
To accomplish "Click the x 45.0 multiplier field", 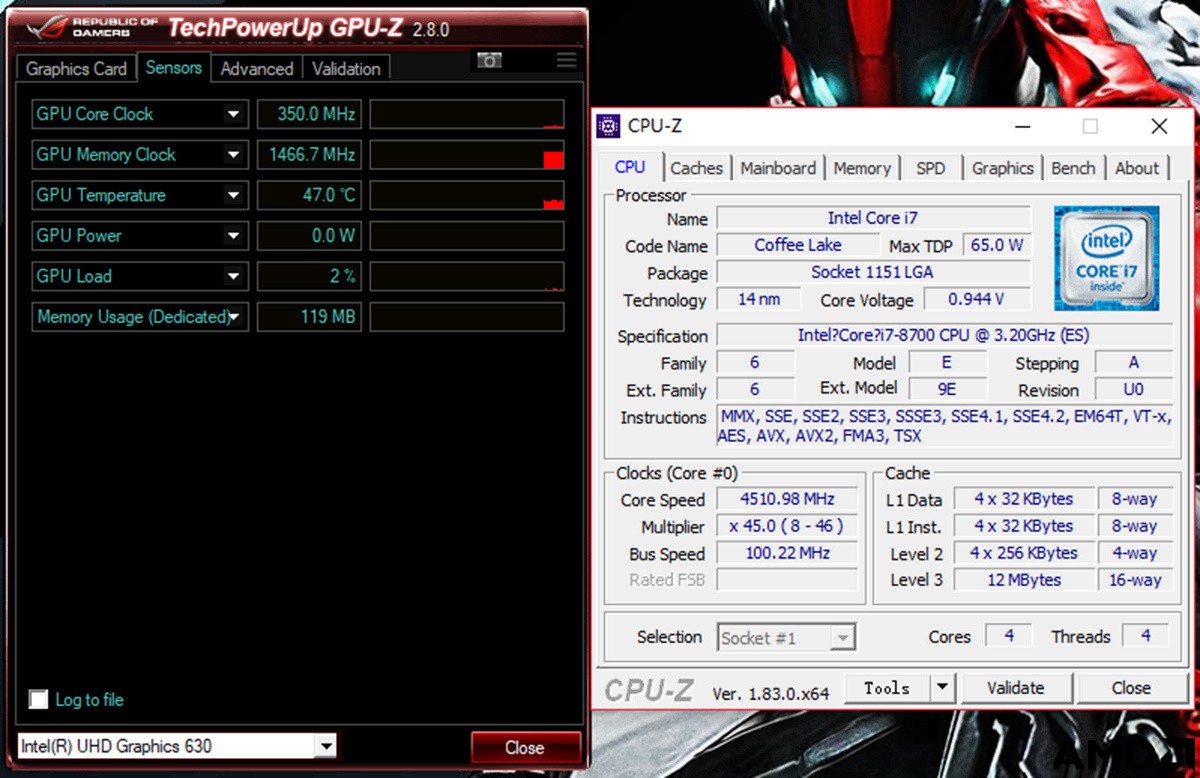I will [787, 526].
